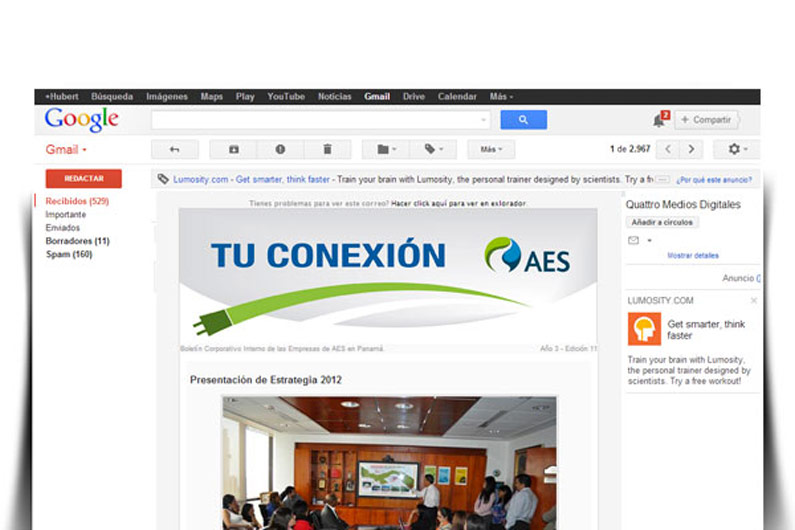Expand the contact options arrow beside envelope

pos(649,240)
